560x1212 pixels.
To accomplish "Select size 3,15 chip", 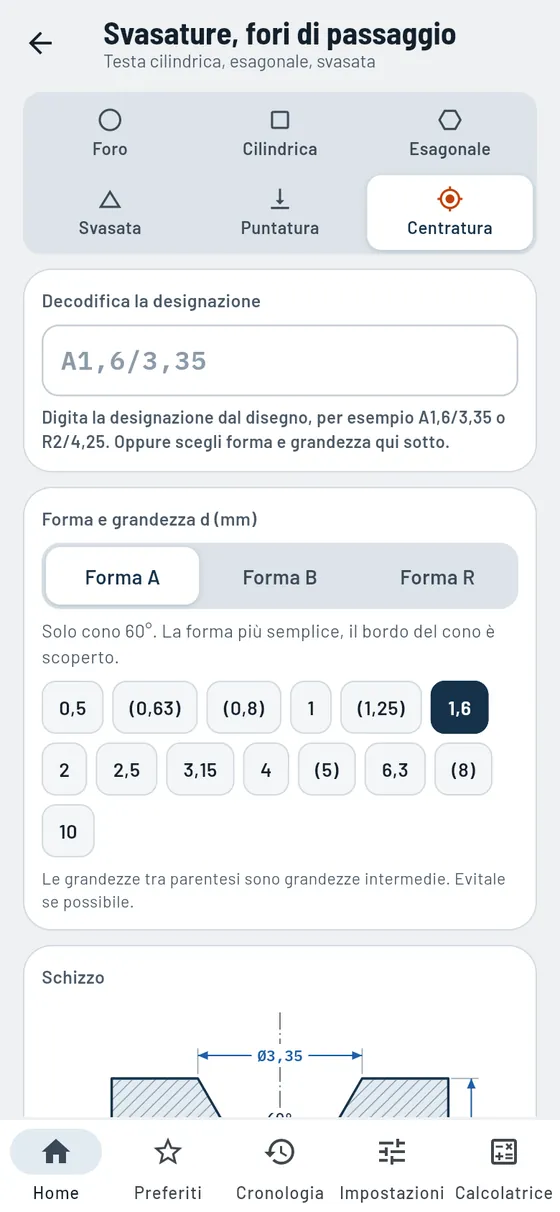I will 200,770.
